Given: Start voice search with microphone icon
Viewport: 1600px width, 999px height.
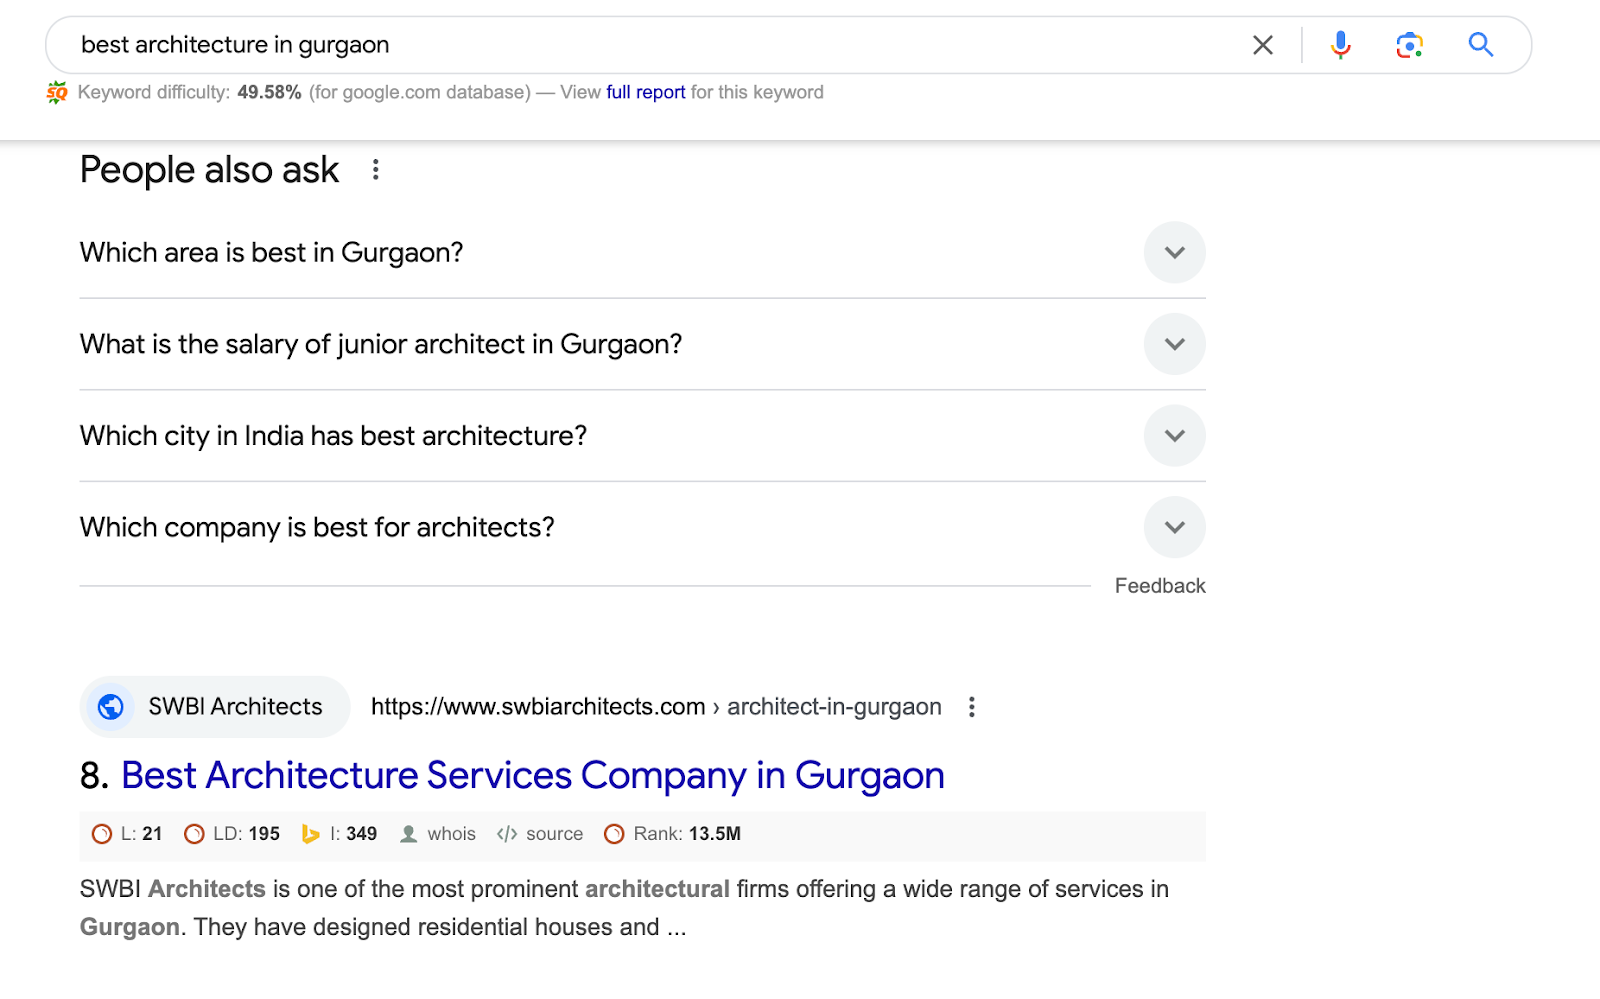Looking at the screenshot, I should click(x=1340, y=45).
